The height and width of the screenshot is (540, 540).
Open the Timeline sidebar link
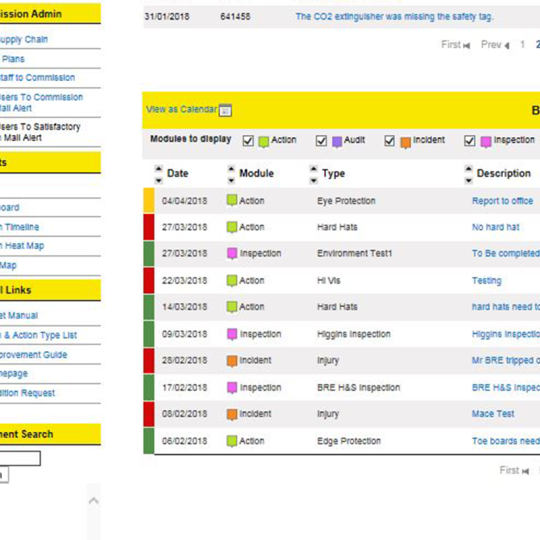20,227
